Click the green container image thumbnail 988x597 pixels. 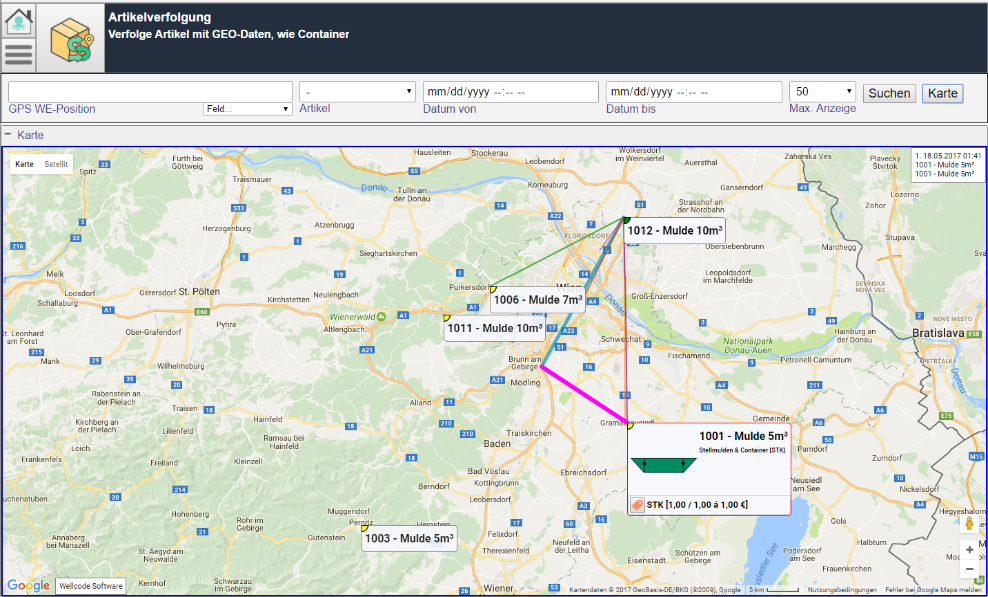point(663,465)
